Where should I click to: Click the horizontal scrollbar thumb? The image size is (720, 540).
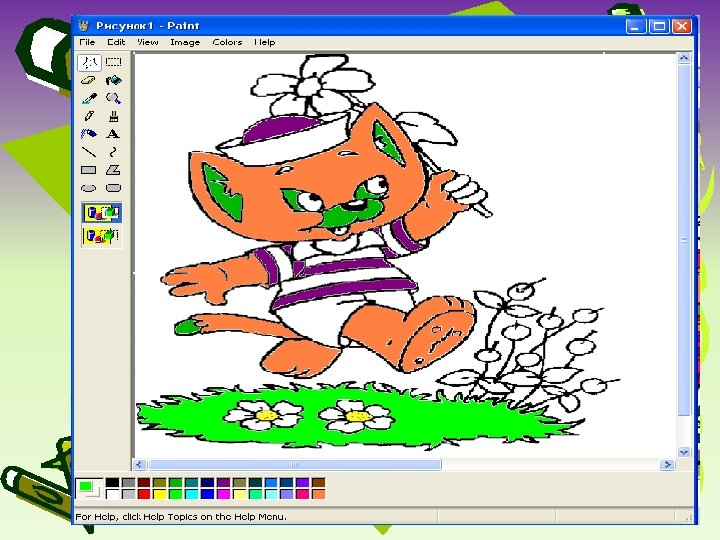click(x=295, y=465)
